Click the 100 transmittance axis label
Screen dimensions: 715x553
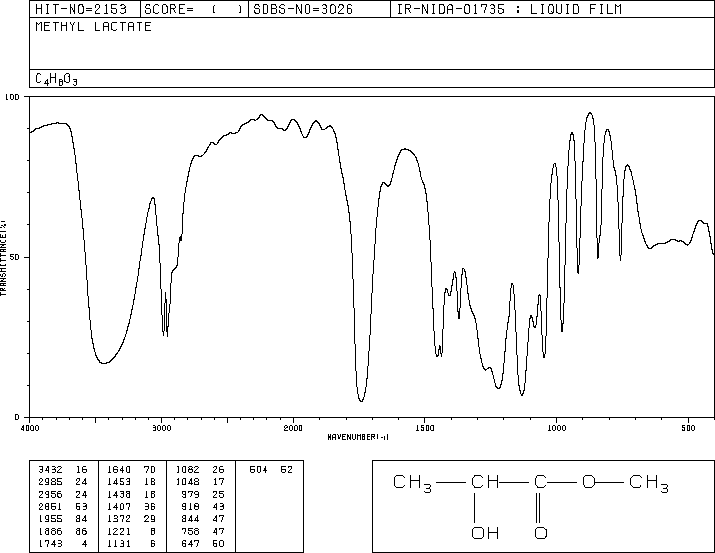point(12,97)
